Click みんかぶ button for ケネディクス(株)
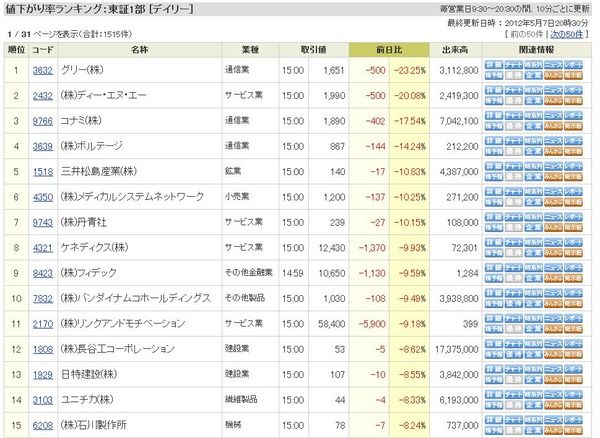Viewport: 600px width, 438px height. pos(553,253)
